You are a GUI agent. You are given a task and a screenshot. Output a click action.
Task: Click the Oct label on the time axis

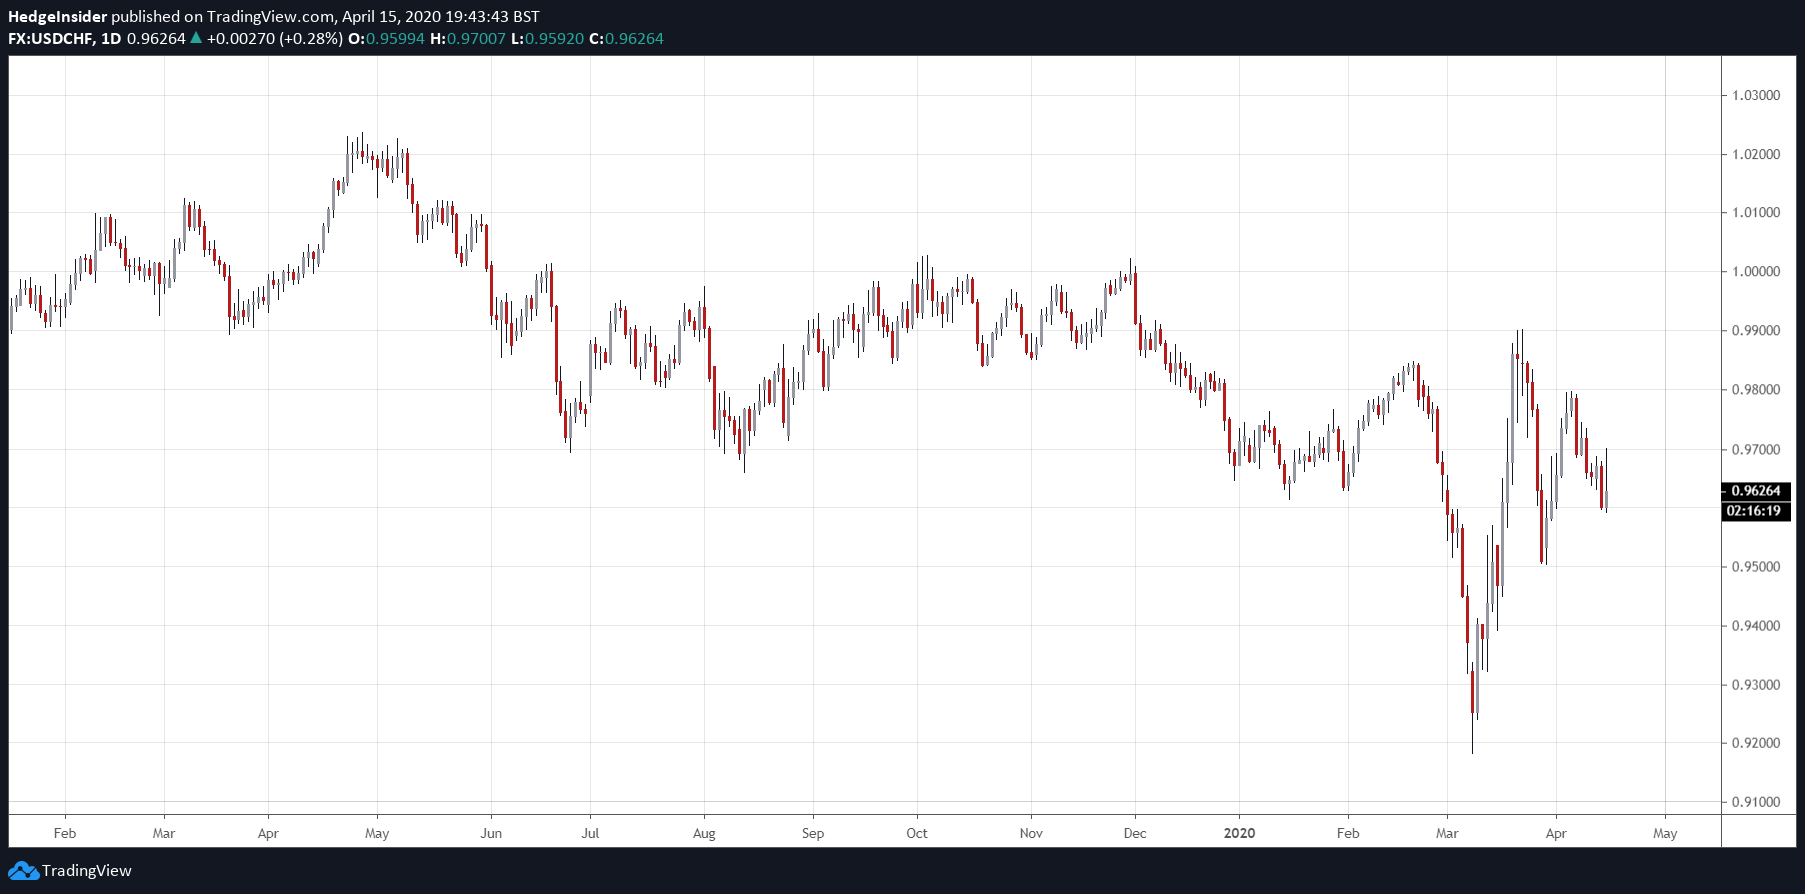click(917, 833)
